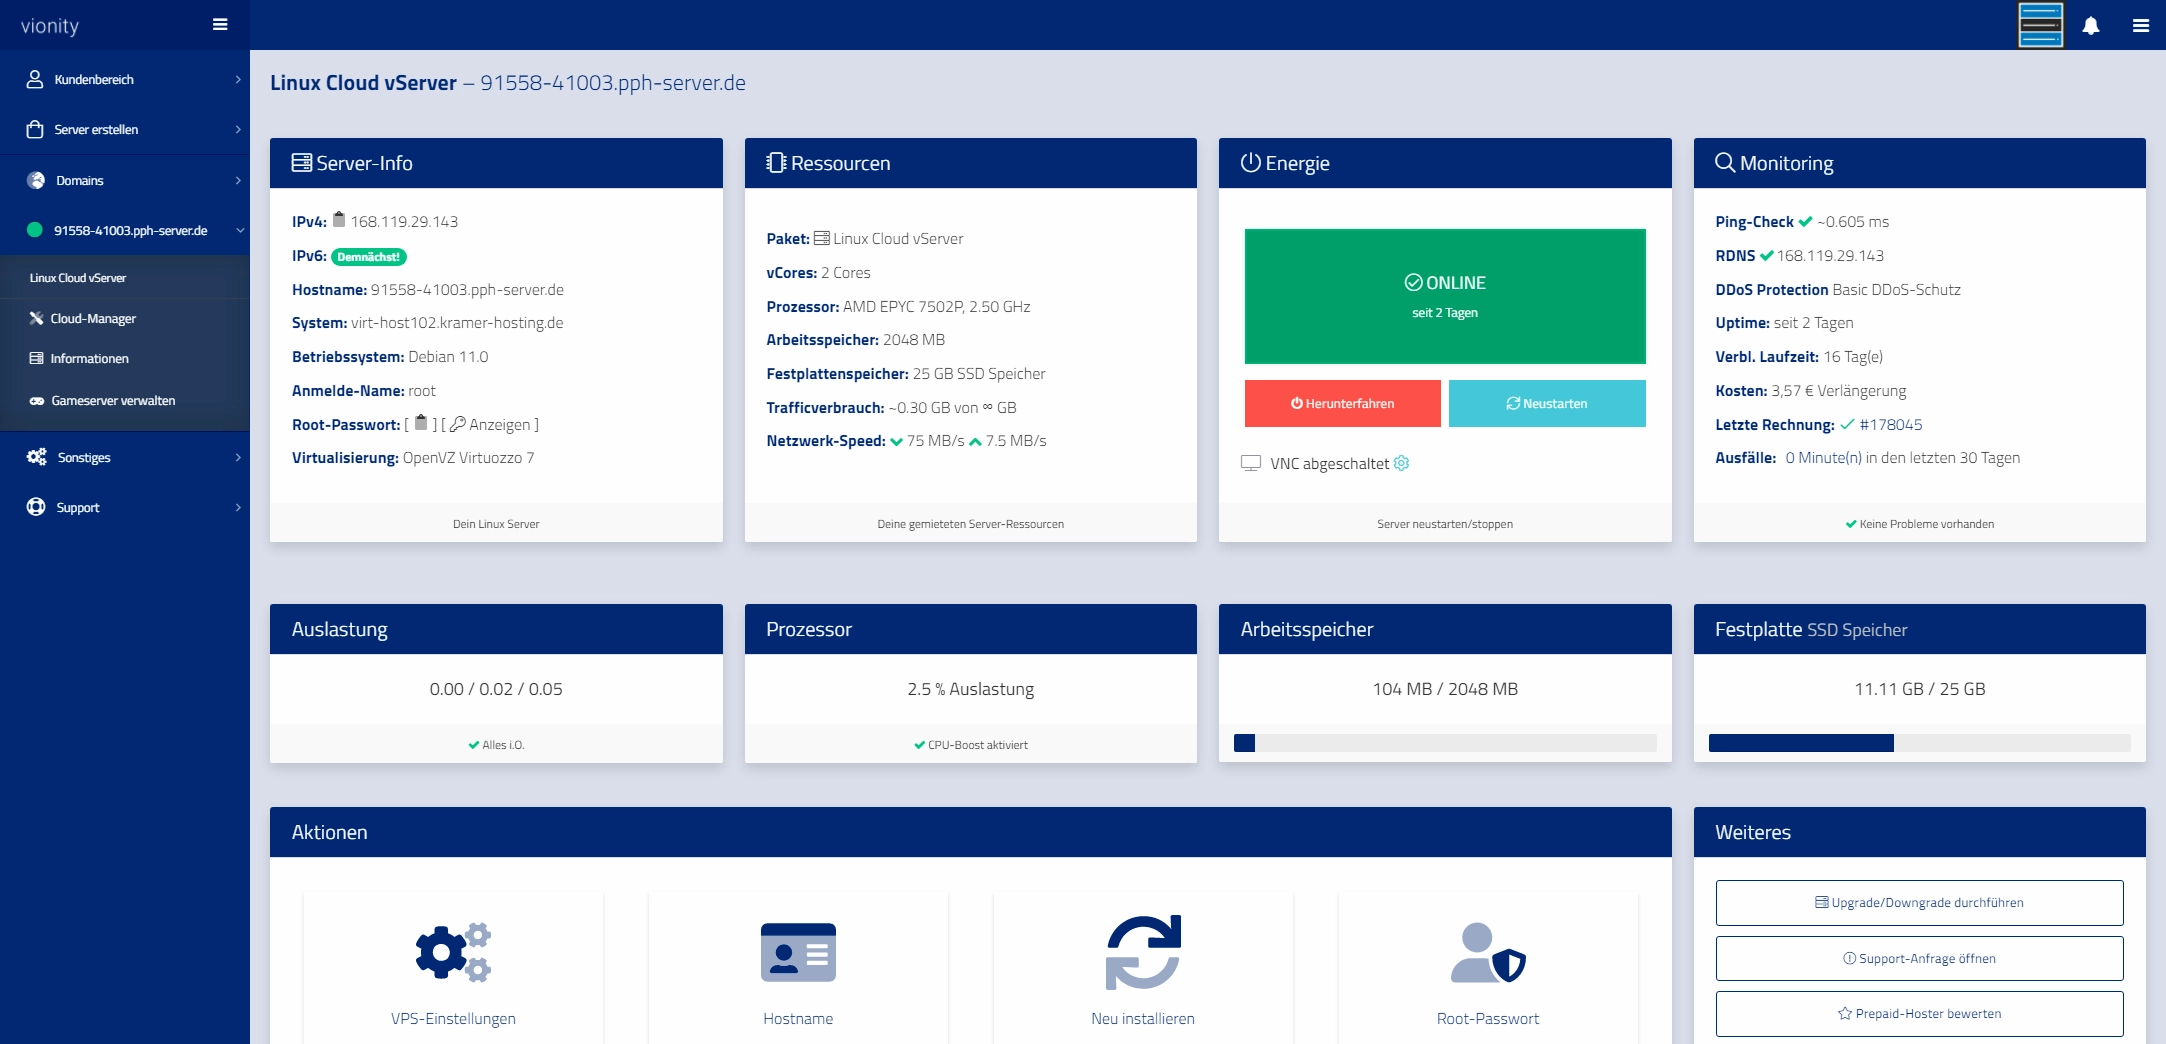Click the Gameserver verwalten gamepad icon
This screenshot has height=1044, width=2166.
[37, 400]
